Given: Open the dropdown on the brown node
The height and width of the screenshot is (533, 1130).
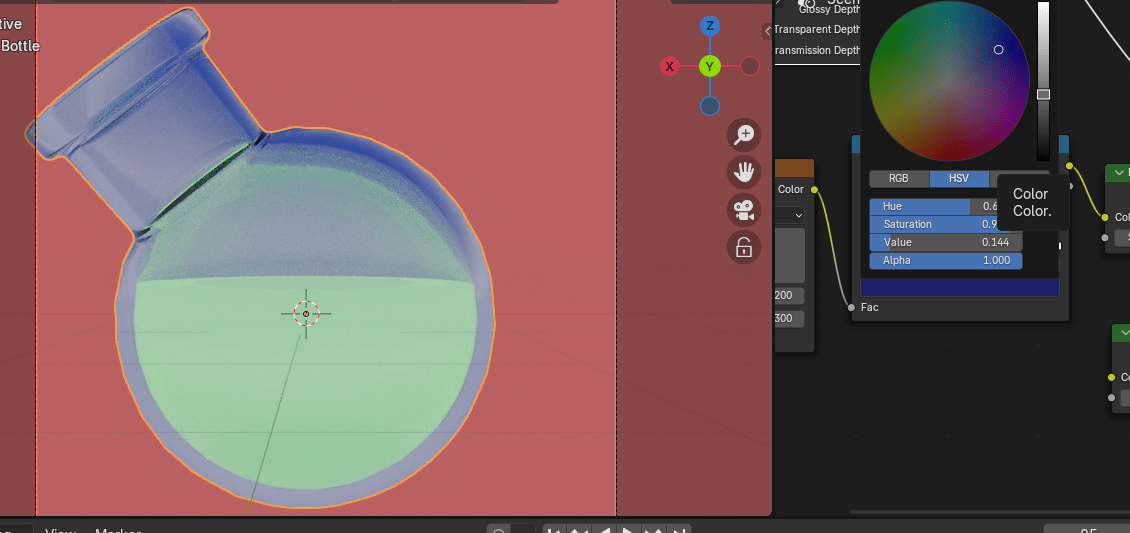Looking at the screenshot, I should point(798,215).
